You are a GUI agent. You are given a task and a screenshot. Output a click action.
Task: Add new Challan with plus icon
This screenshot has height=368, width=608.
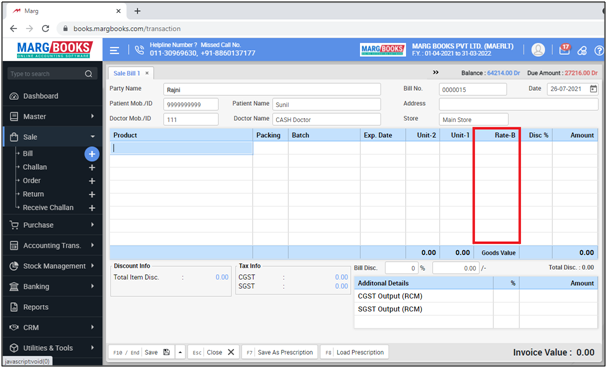tap(92, 168)
